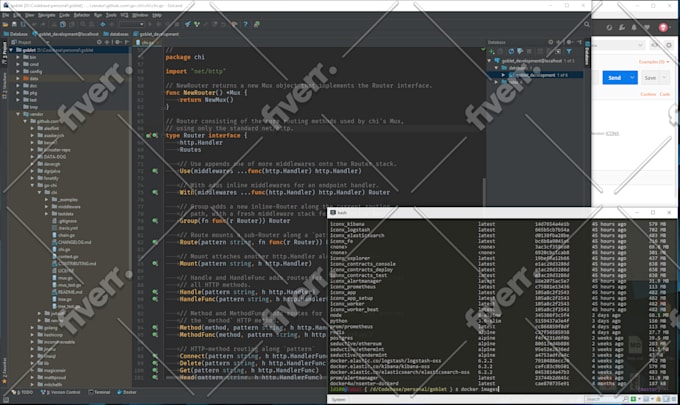Screen dimensions: 680x405
Task: Click the bash terminal command line
Action: point(414,389)
